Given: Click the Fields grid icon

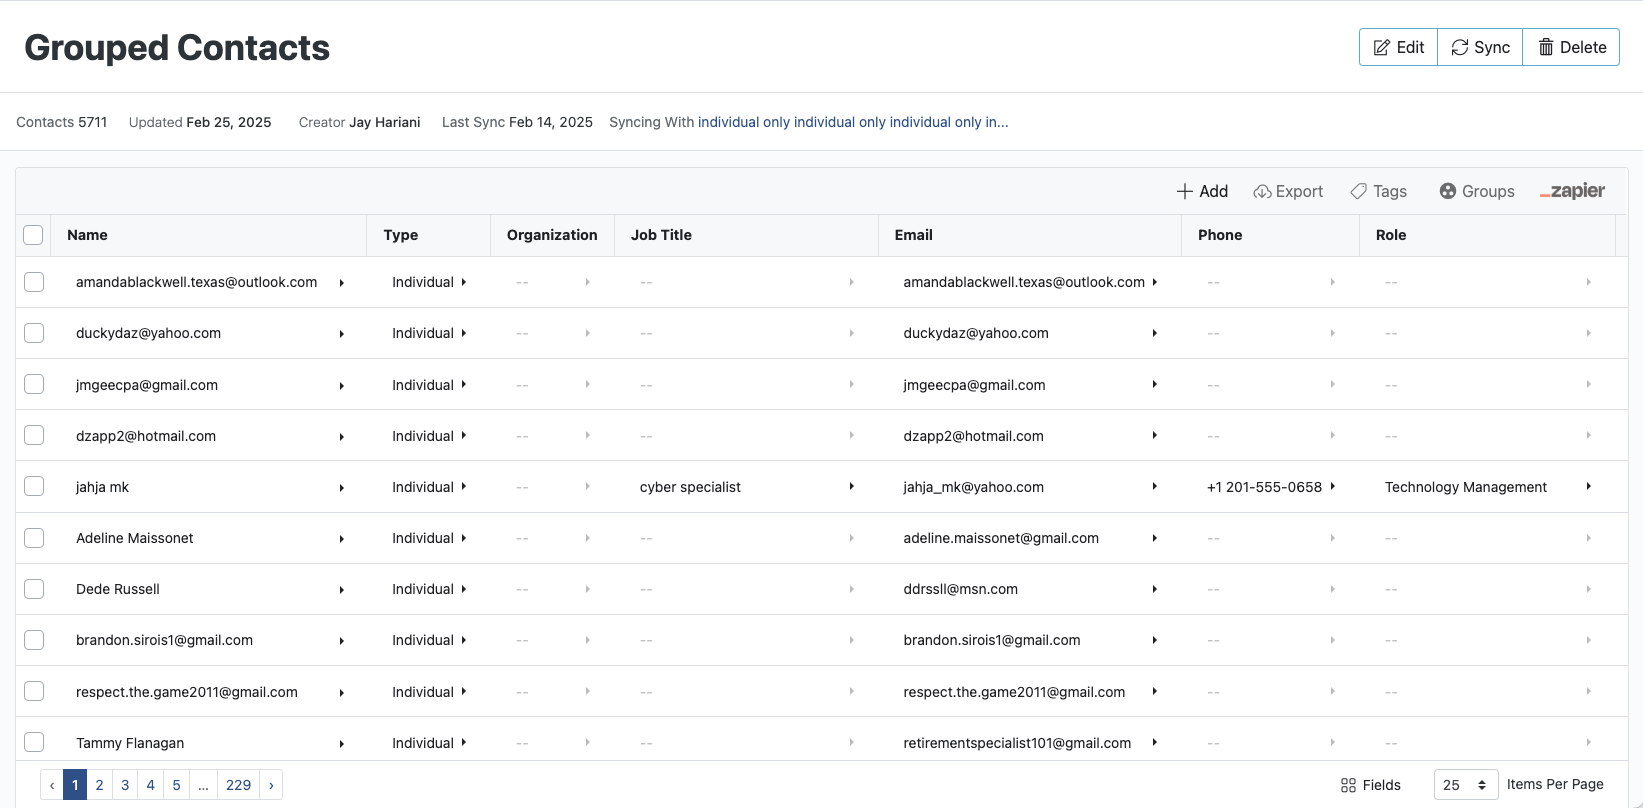Looking at the screenshot, I should pyautogui.click(x=1348, y=785).
